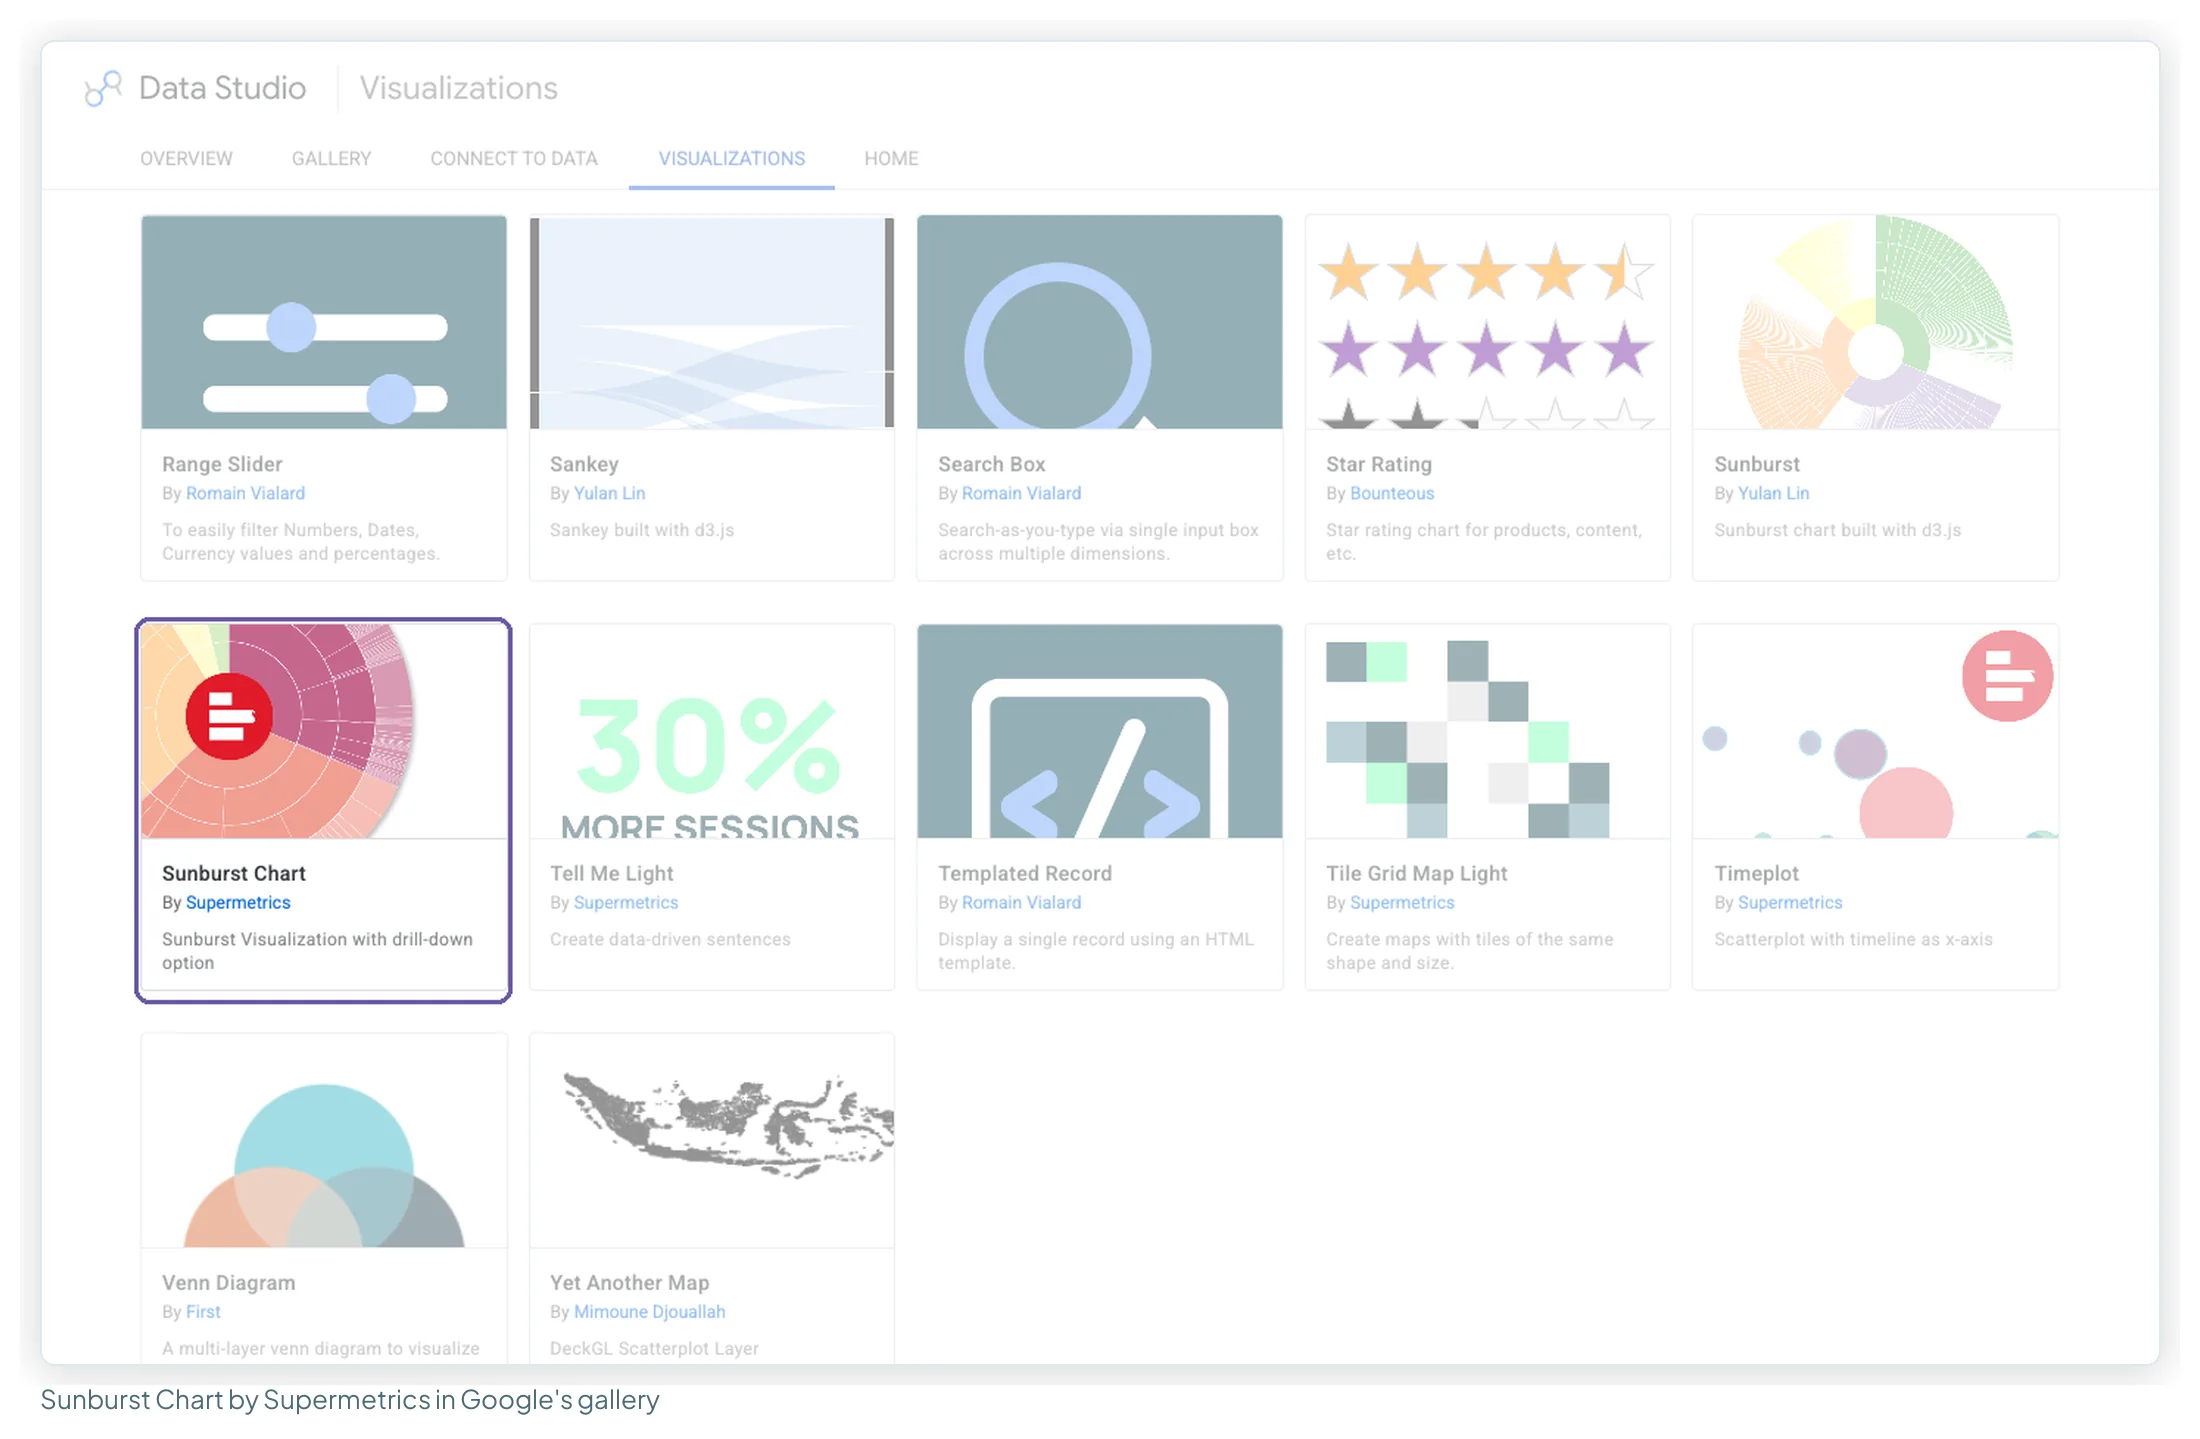Open the Tile Grid Map Light thumbnail
Image resolution: width=2200 pixels, height=1439 pixels.
[1488, 731]
